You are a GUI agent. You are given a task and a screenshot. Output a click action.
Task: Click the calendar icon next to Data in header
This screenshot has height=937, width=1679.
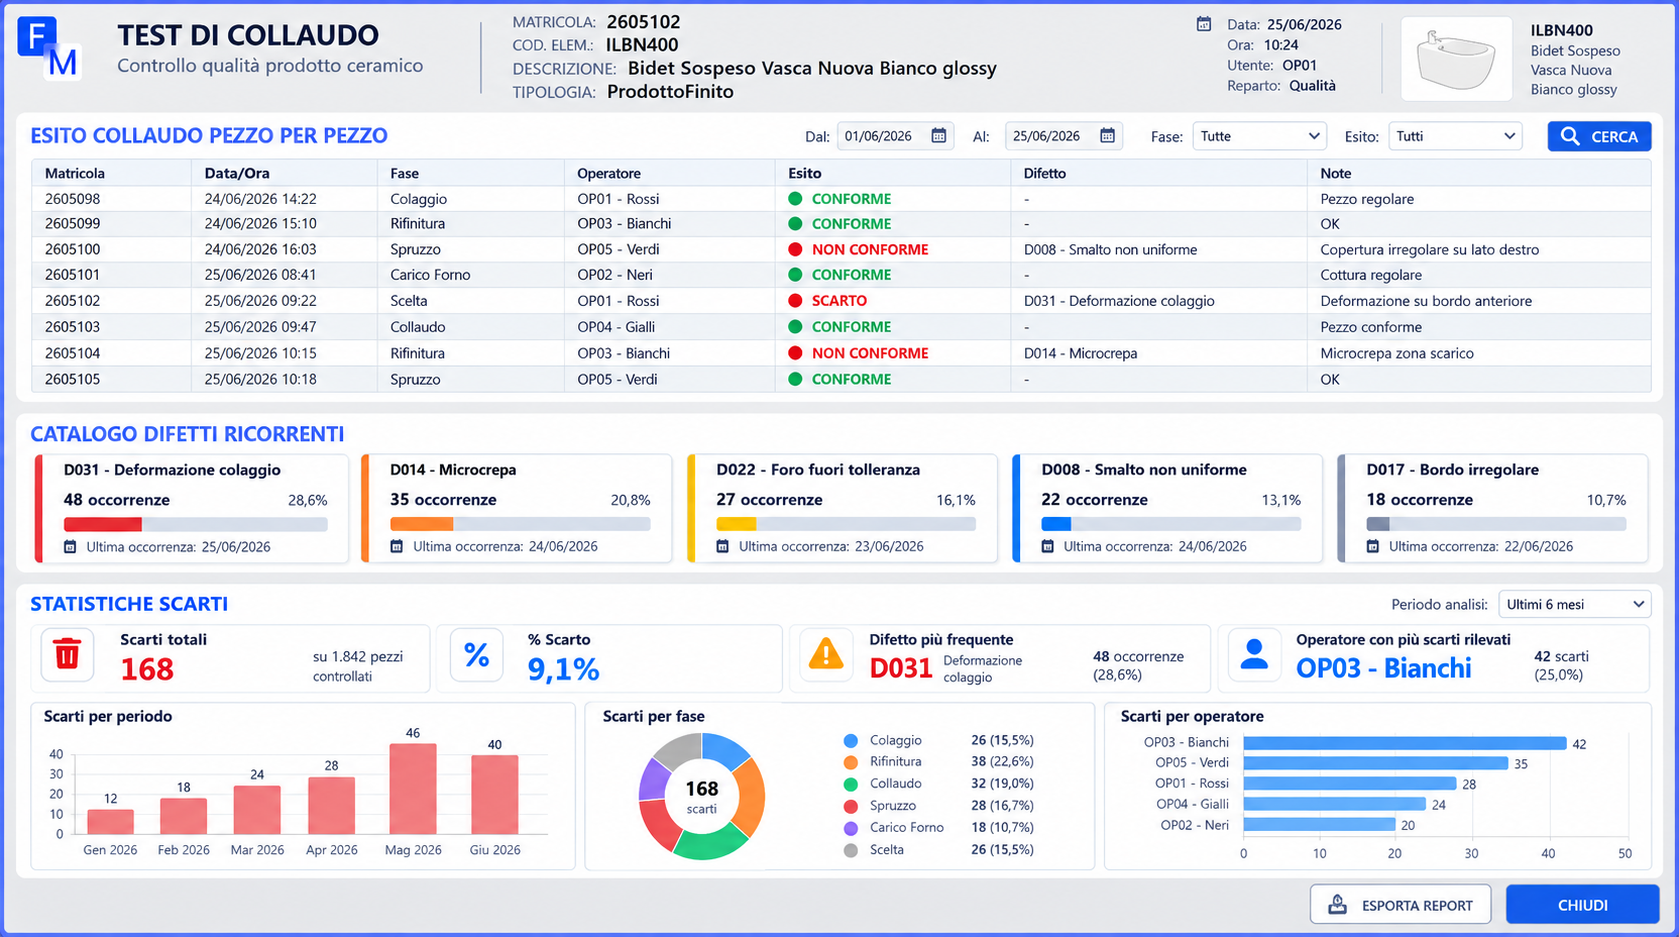point(1204,24)
